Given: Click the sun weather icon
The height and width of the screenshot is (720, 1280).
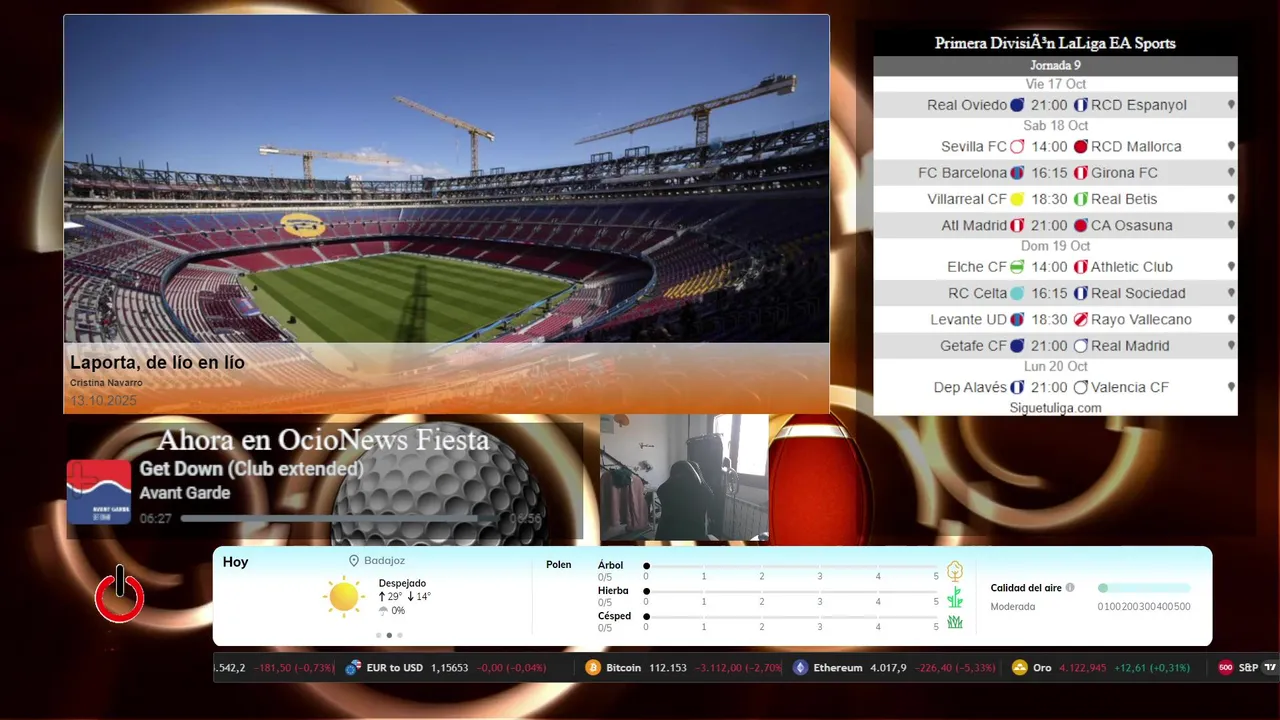Looking at the screenshot, I should [x=343, y=597].
